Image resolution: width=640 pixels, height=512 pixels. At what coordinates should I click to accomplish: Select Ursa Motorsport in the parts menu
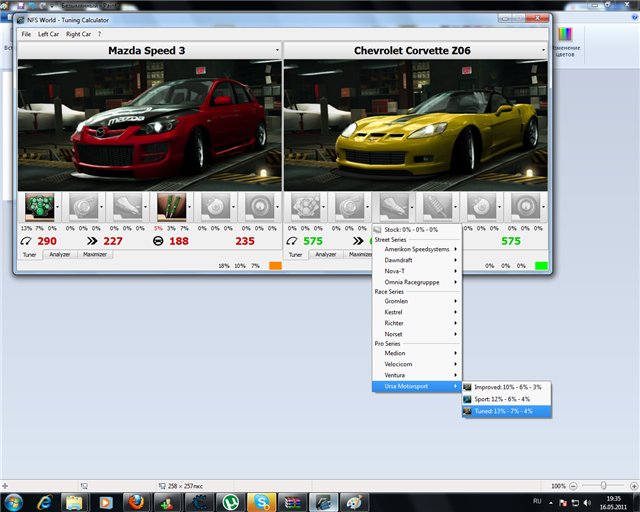point(417,386)
